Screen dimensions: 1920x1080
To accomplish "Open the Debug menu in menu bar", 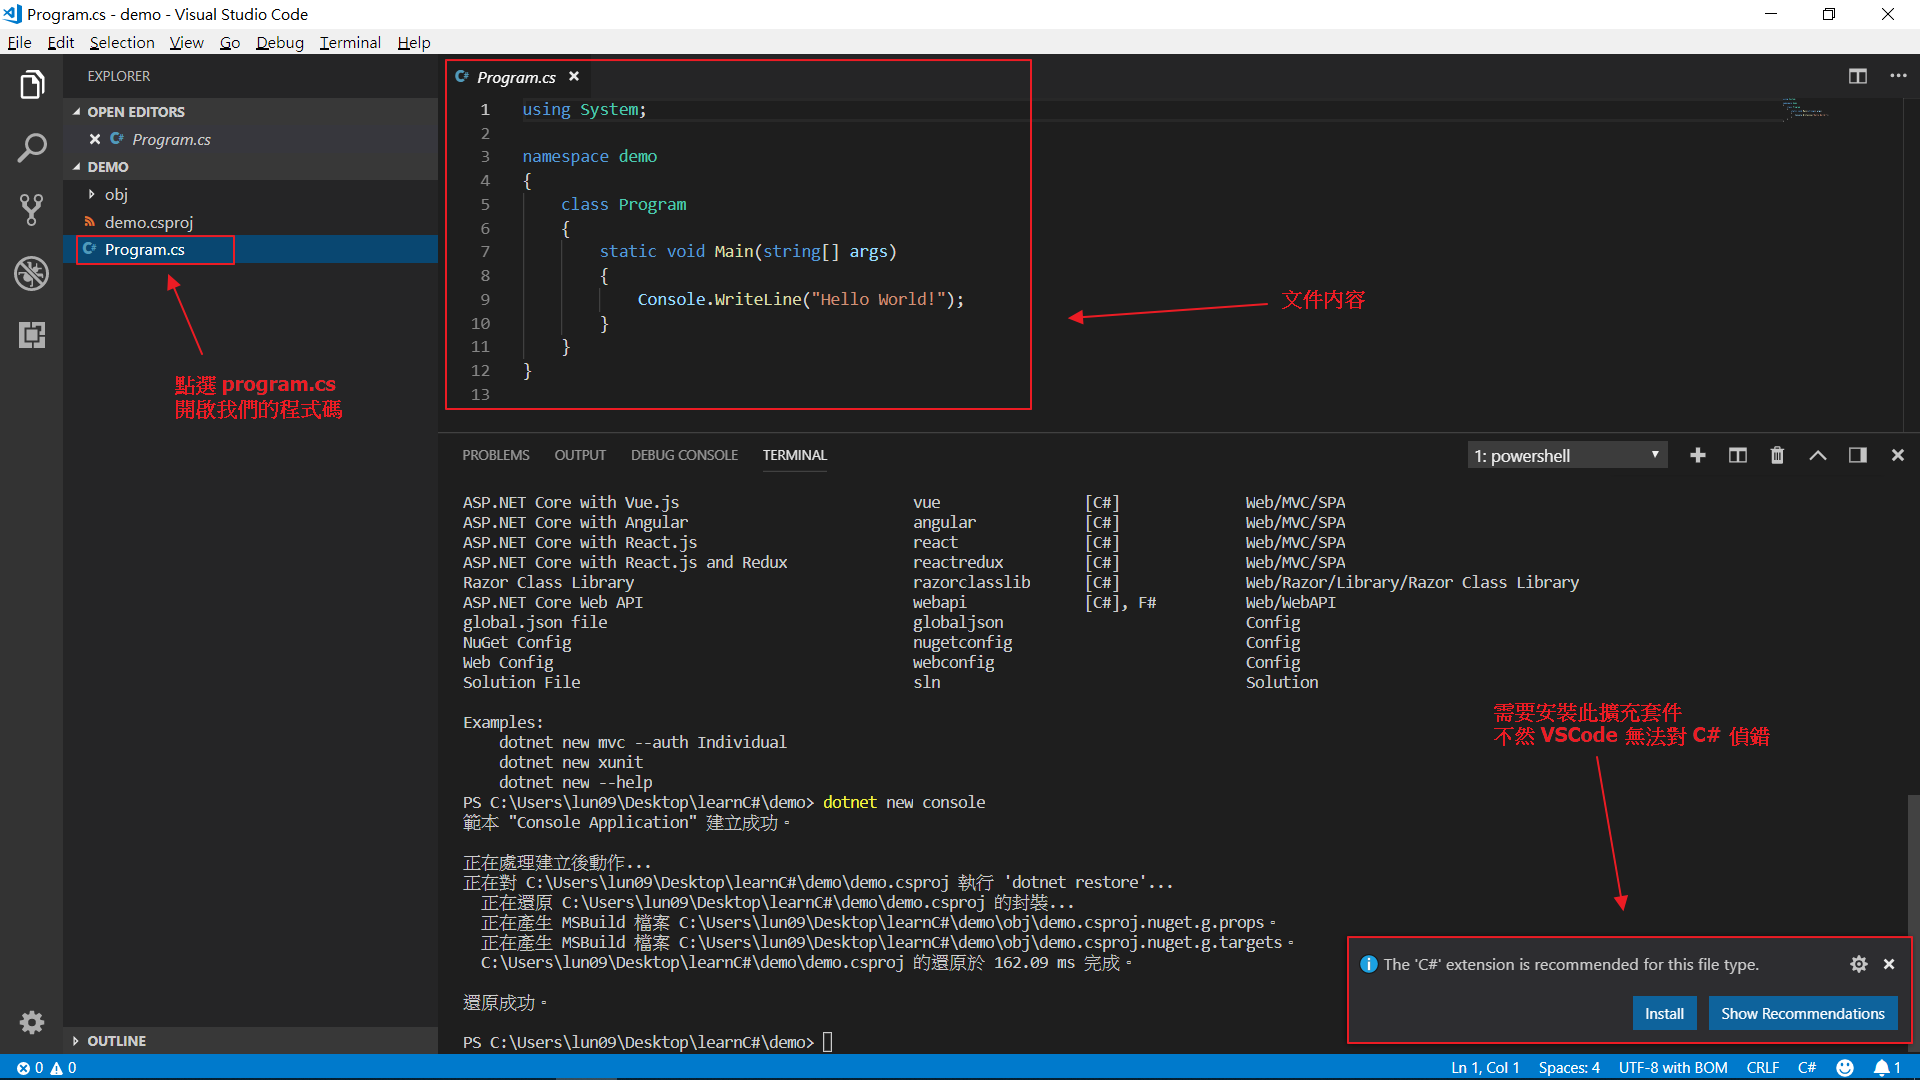I will [x=276, y=42].
